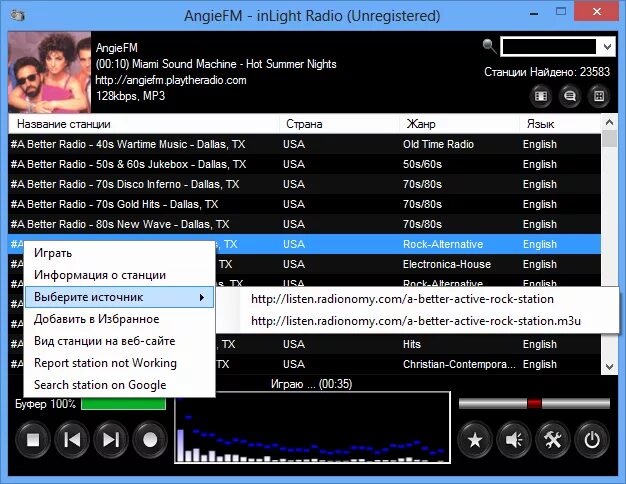Screen dimensions: 626x484
Task: Go to the previous station
Action: click(72, 440)
